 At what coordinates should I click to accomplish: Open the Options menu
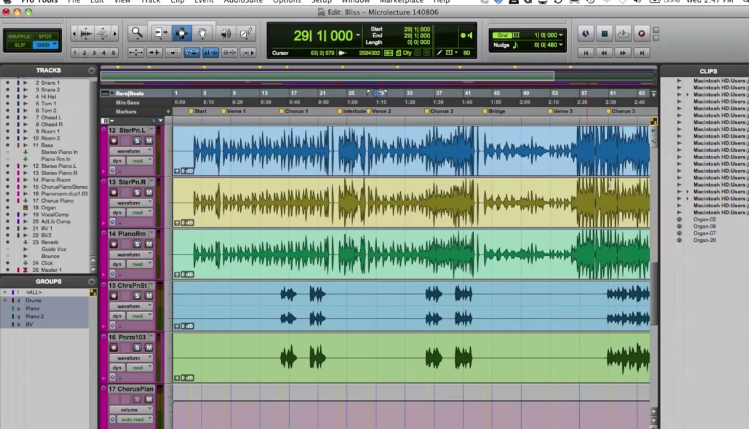tap(287, 2)
